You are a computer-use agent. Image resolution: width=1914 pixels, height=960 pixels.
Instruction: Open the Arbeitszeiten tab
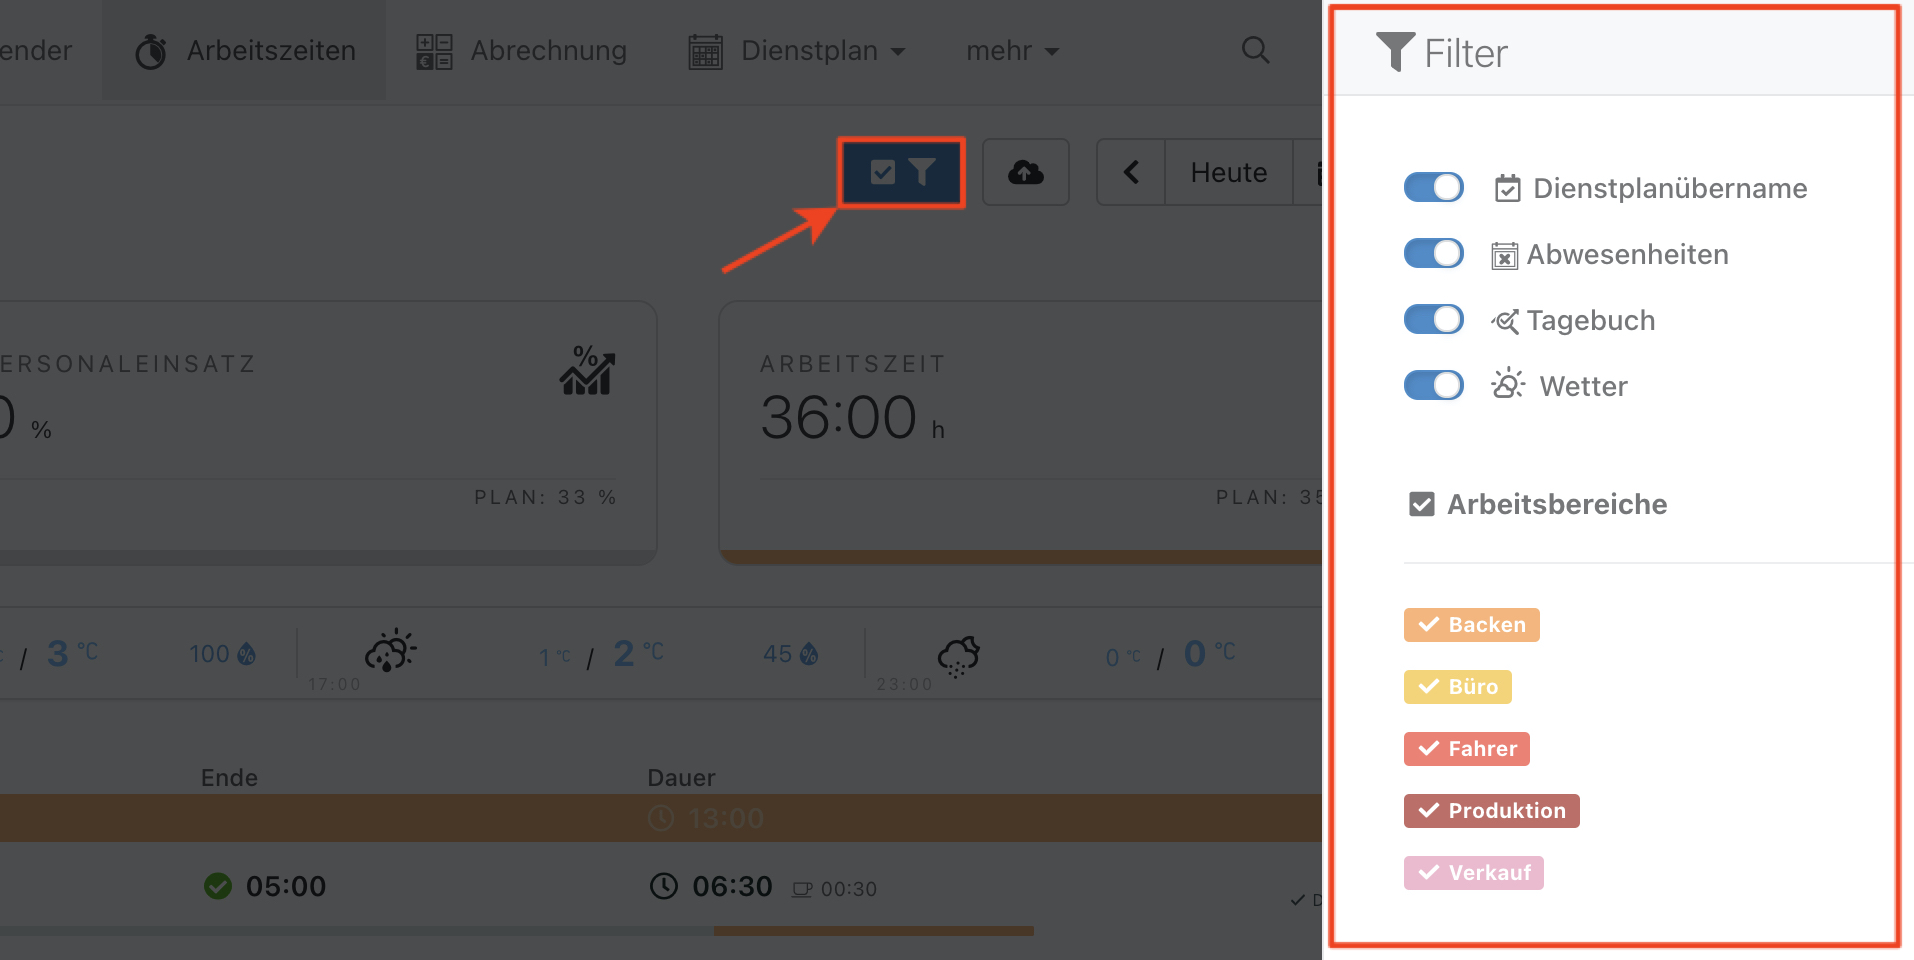click(244, 50)
